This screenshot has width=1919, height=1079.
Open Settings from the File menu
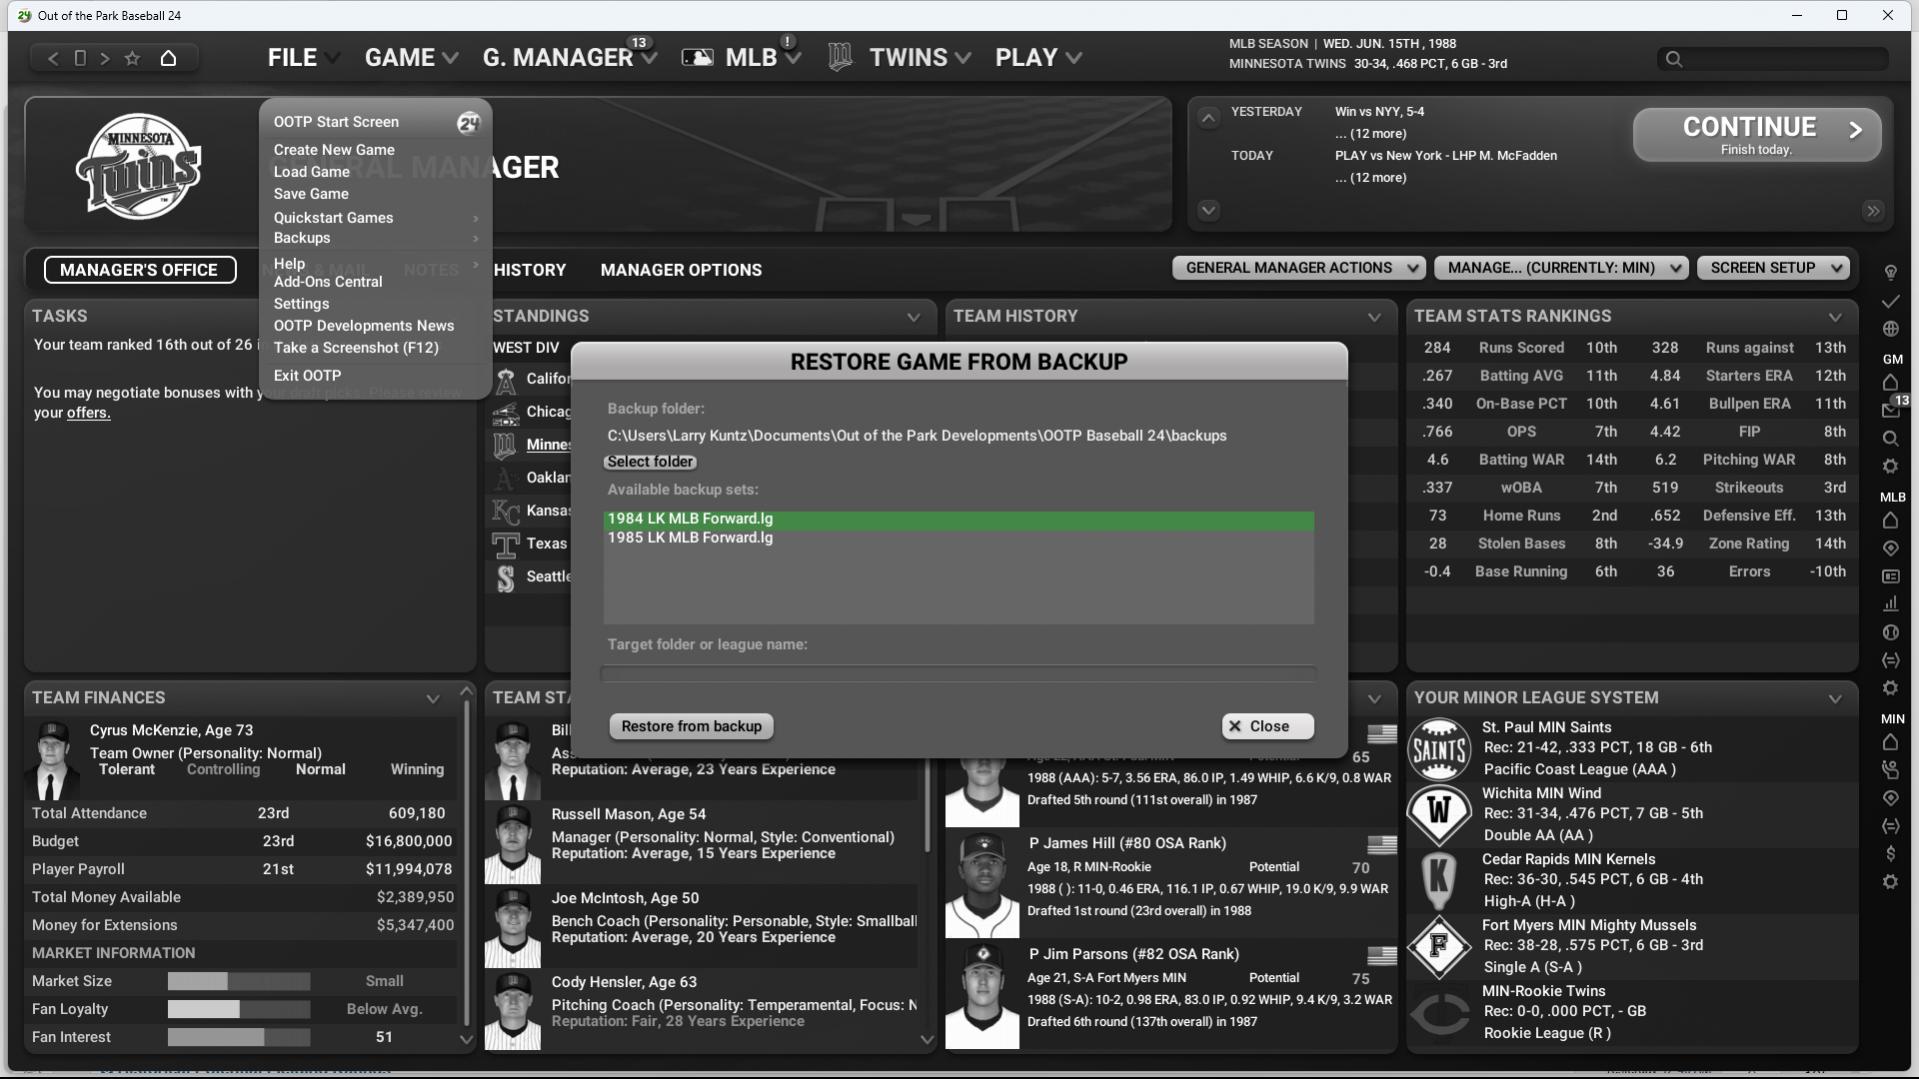[x=301, y=304]
